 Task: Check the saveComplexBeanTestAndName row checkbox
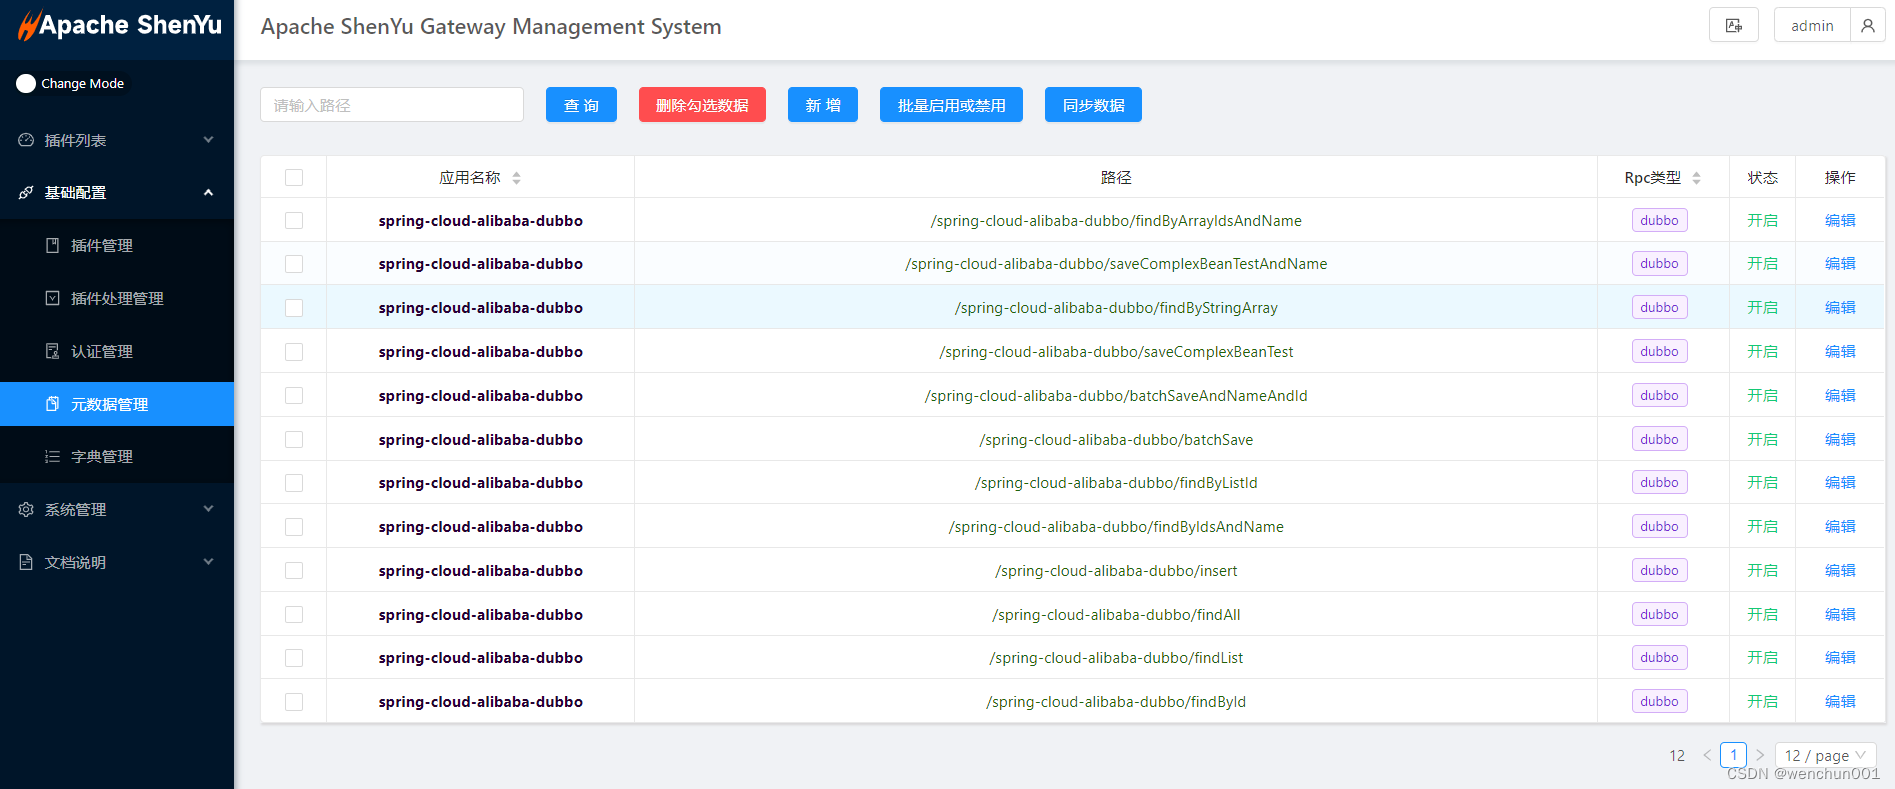coord(294,264)
